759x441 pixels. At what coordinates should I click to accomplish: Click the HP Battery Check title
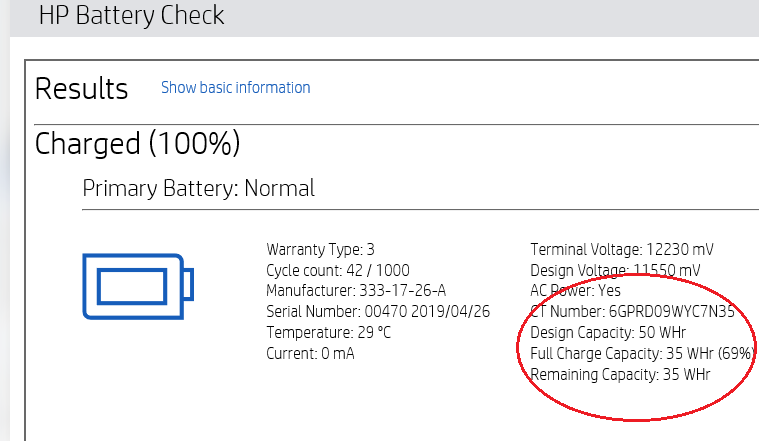coord(131,15)
